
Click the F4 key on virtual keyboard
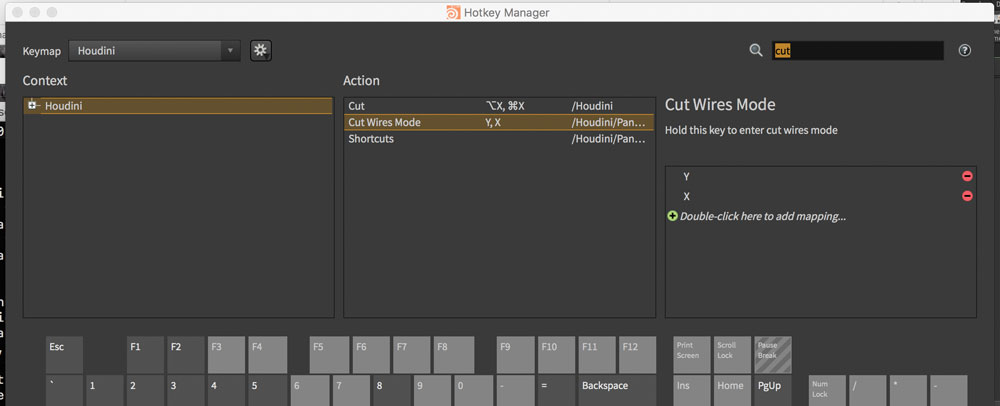pyautogui.click(x=267, y=355)
